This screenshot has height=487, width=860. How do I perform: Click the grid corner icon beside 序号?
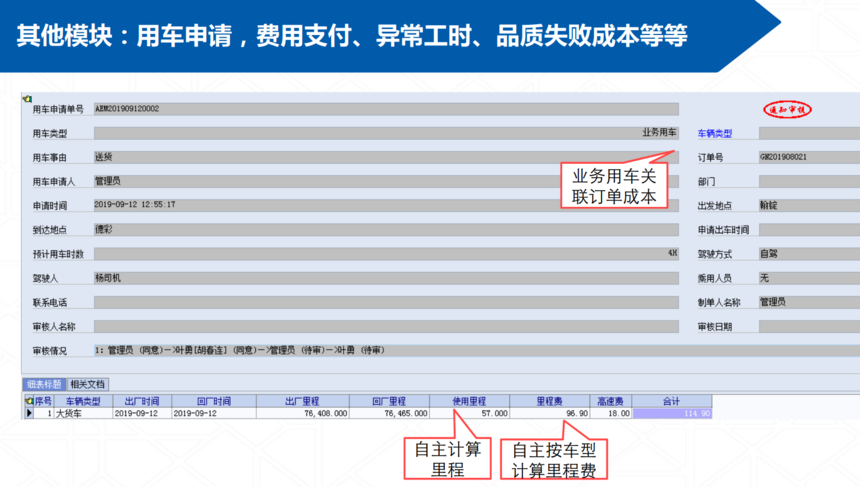coord(29,401)
